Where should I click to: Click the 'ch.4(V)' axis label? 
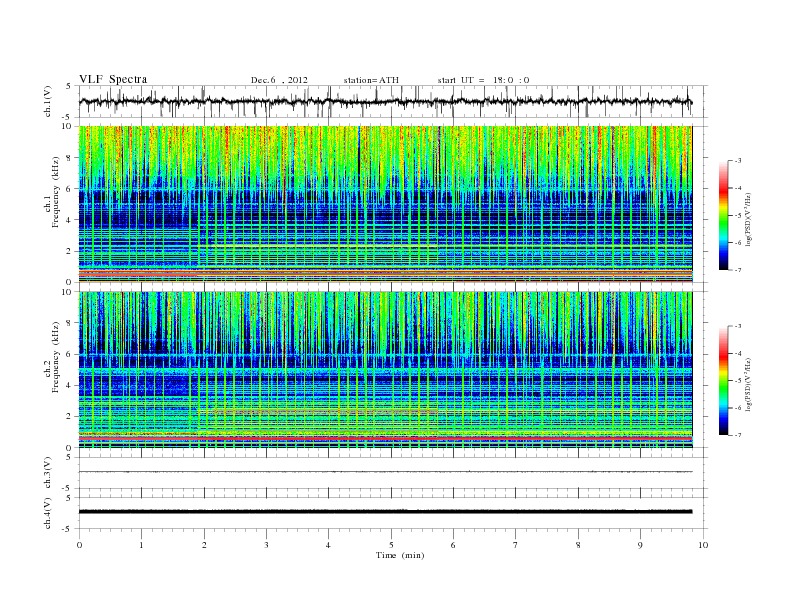tap(48, 513)
